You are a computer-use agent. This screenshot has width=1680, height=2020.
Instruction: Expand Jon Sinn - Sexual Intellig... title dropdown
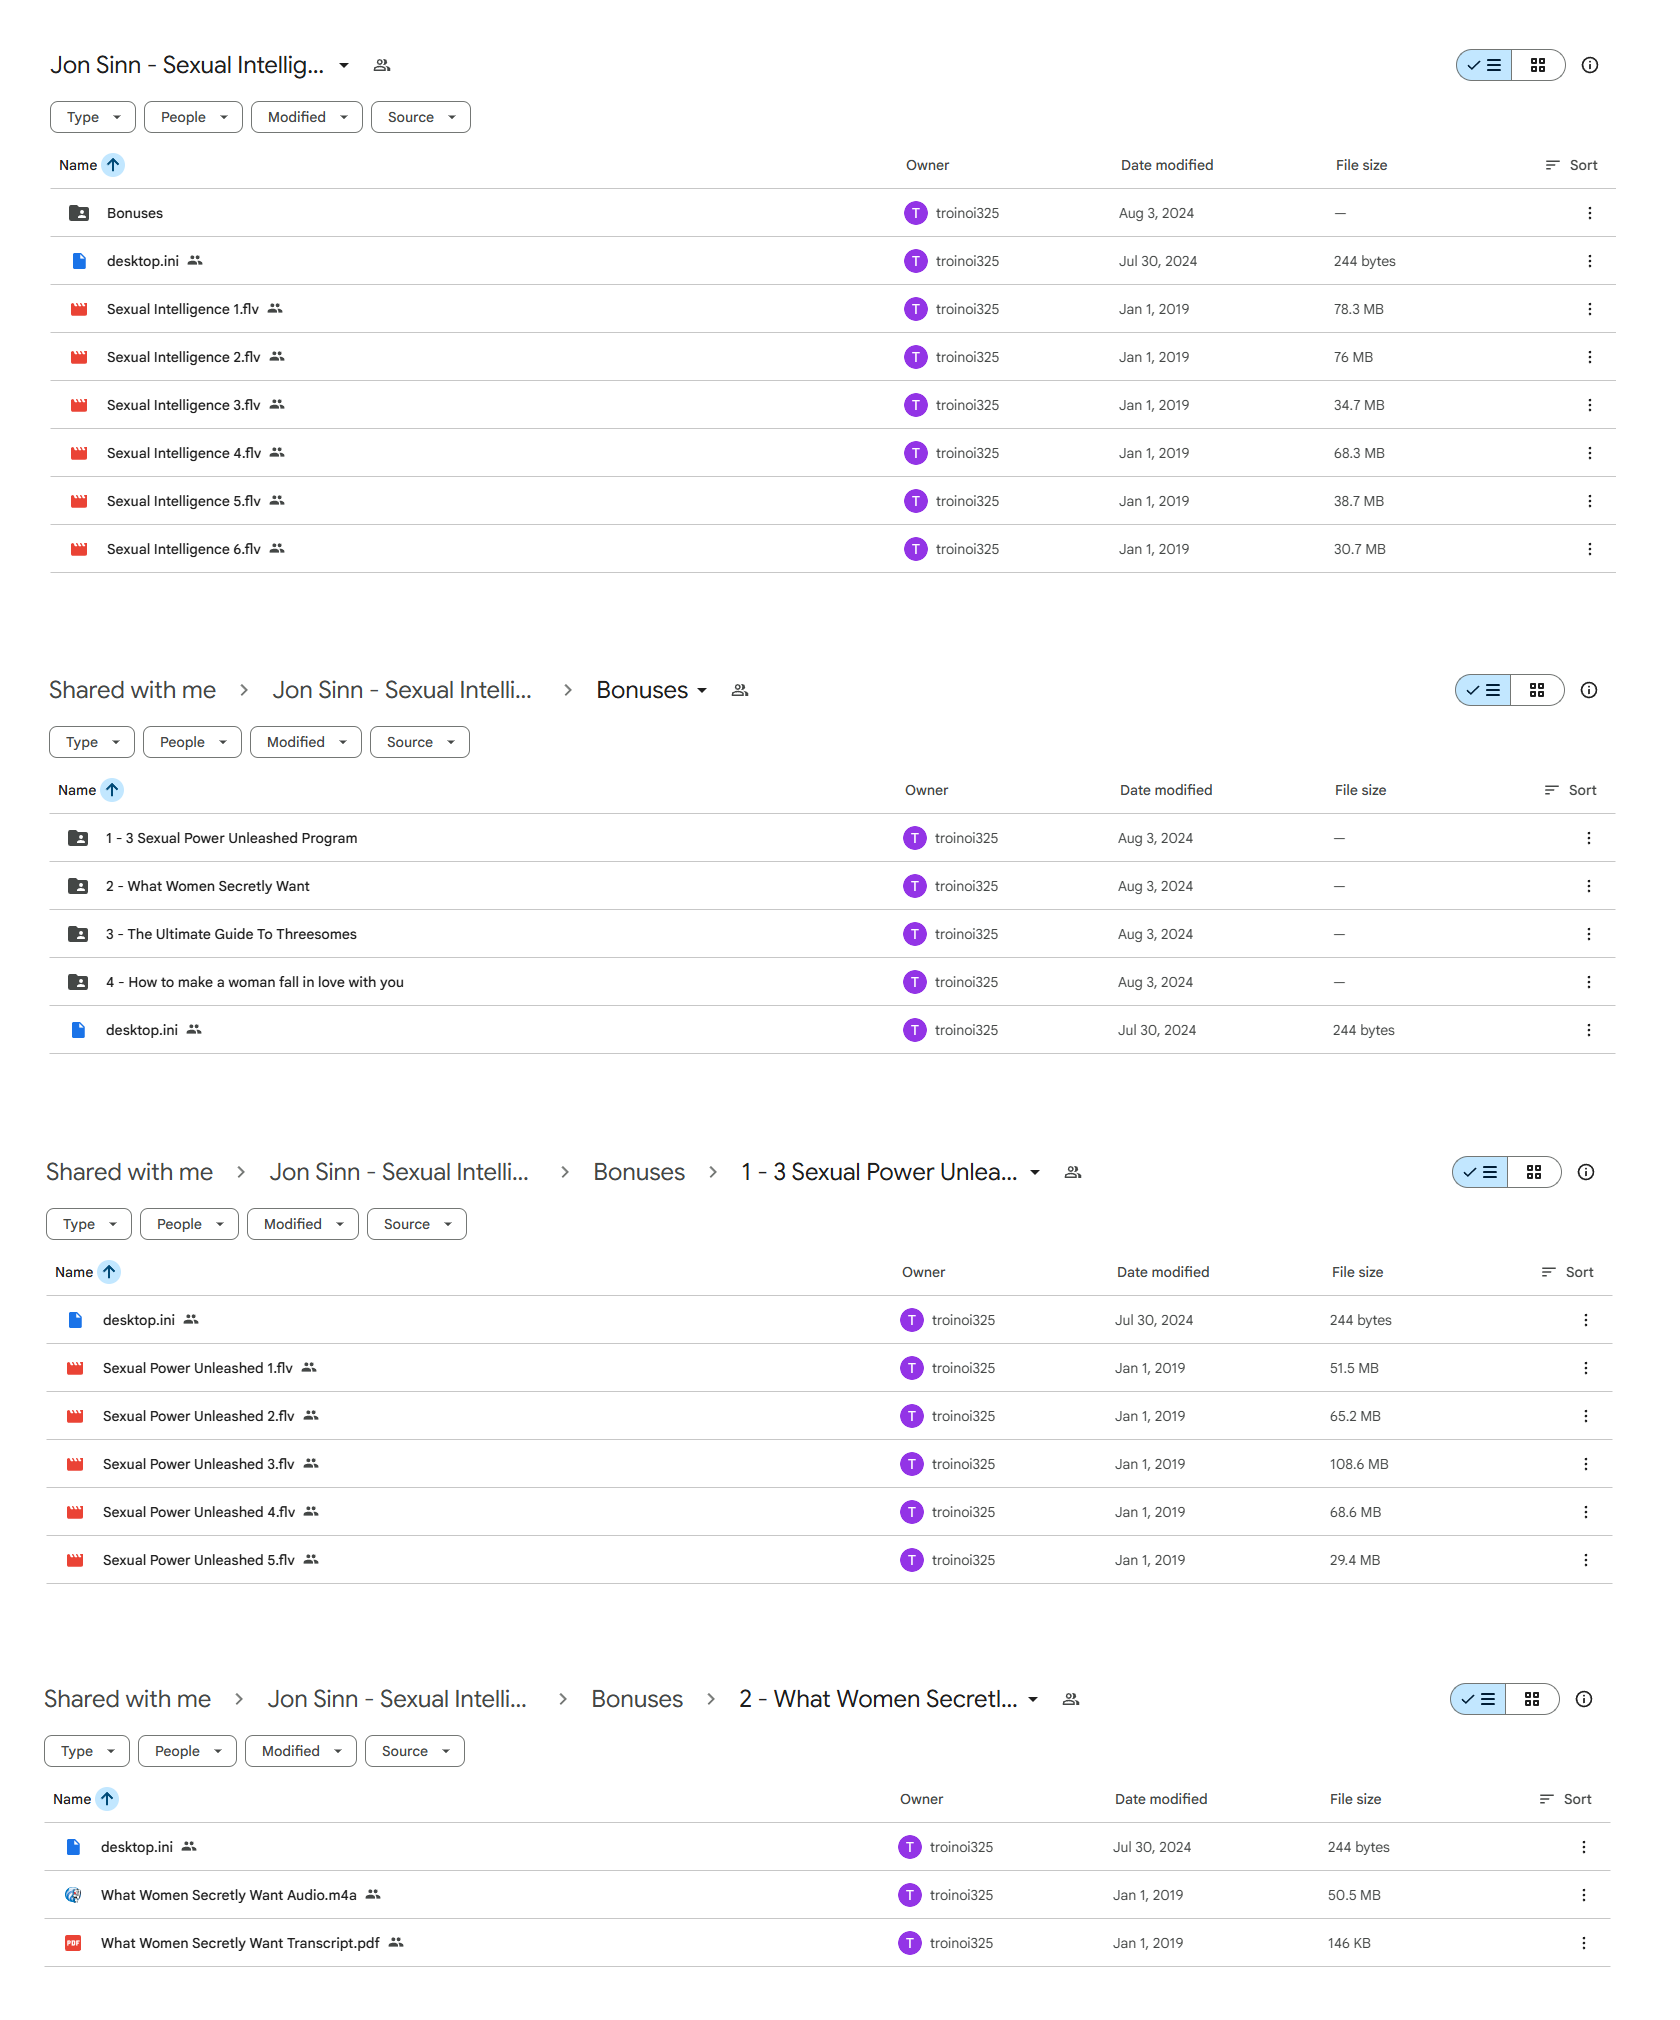tap(344, 65)
